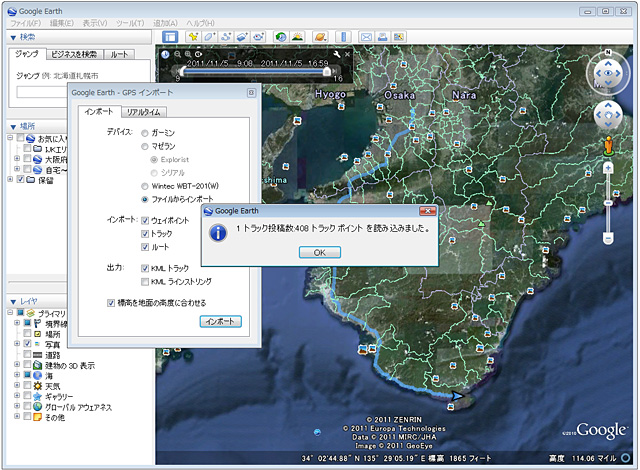640x470 pixels.
Task: Collapse the 検索 panel triangle
Action: click(13, 38)
